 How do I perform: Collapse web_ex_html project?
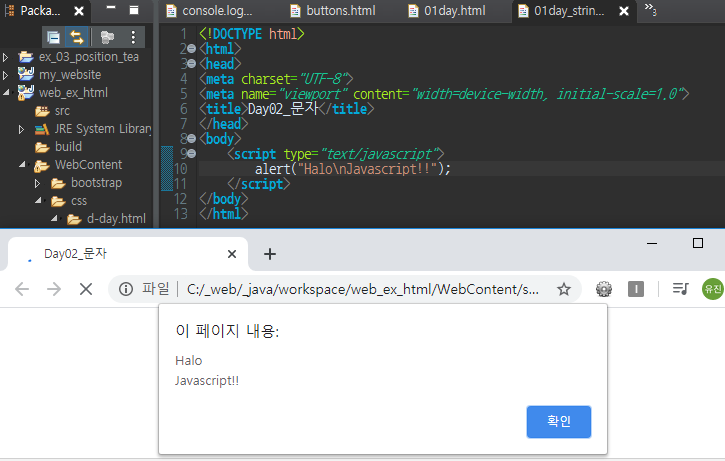coord(6,92)
